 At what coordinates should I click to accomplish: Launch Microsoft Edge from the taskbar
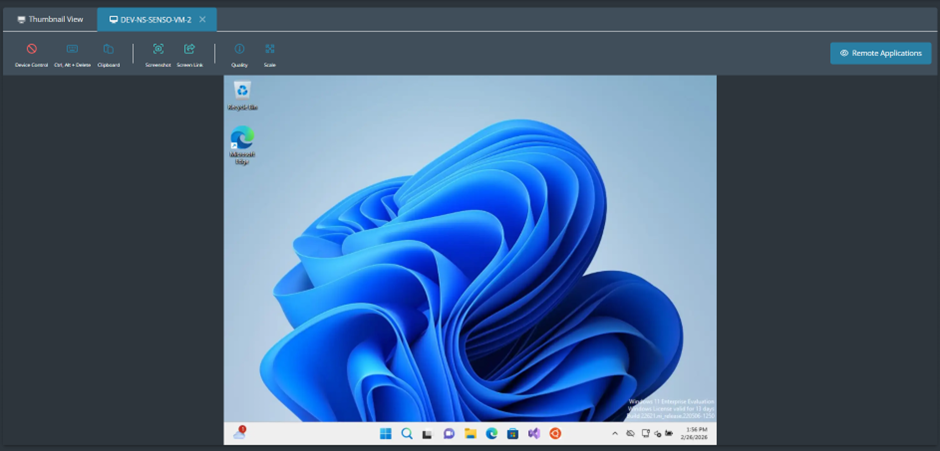pos(492,434)
